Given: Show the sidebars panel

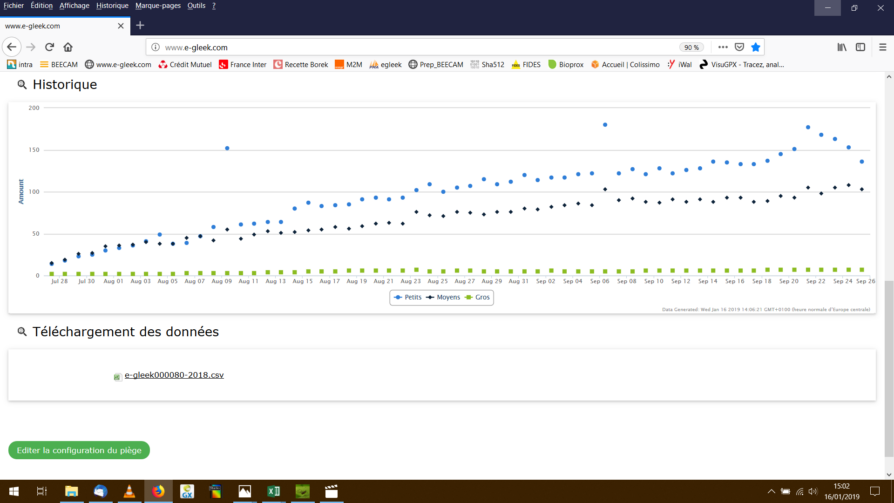Looking at the screenshot, I should tap(860, 47).
